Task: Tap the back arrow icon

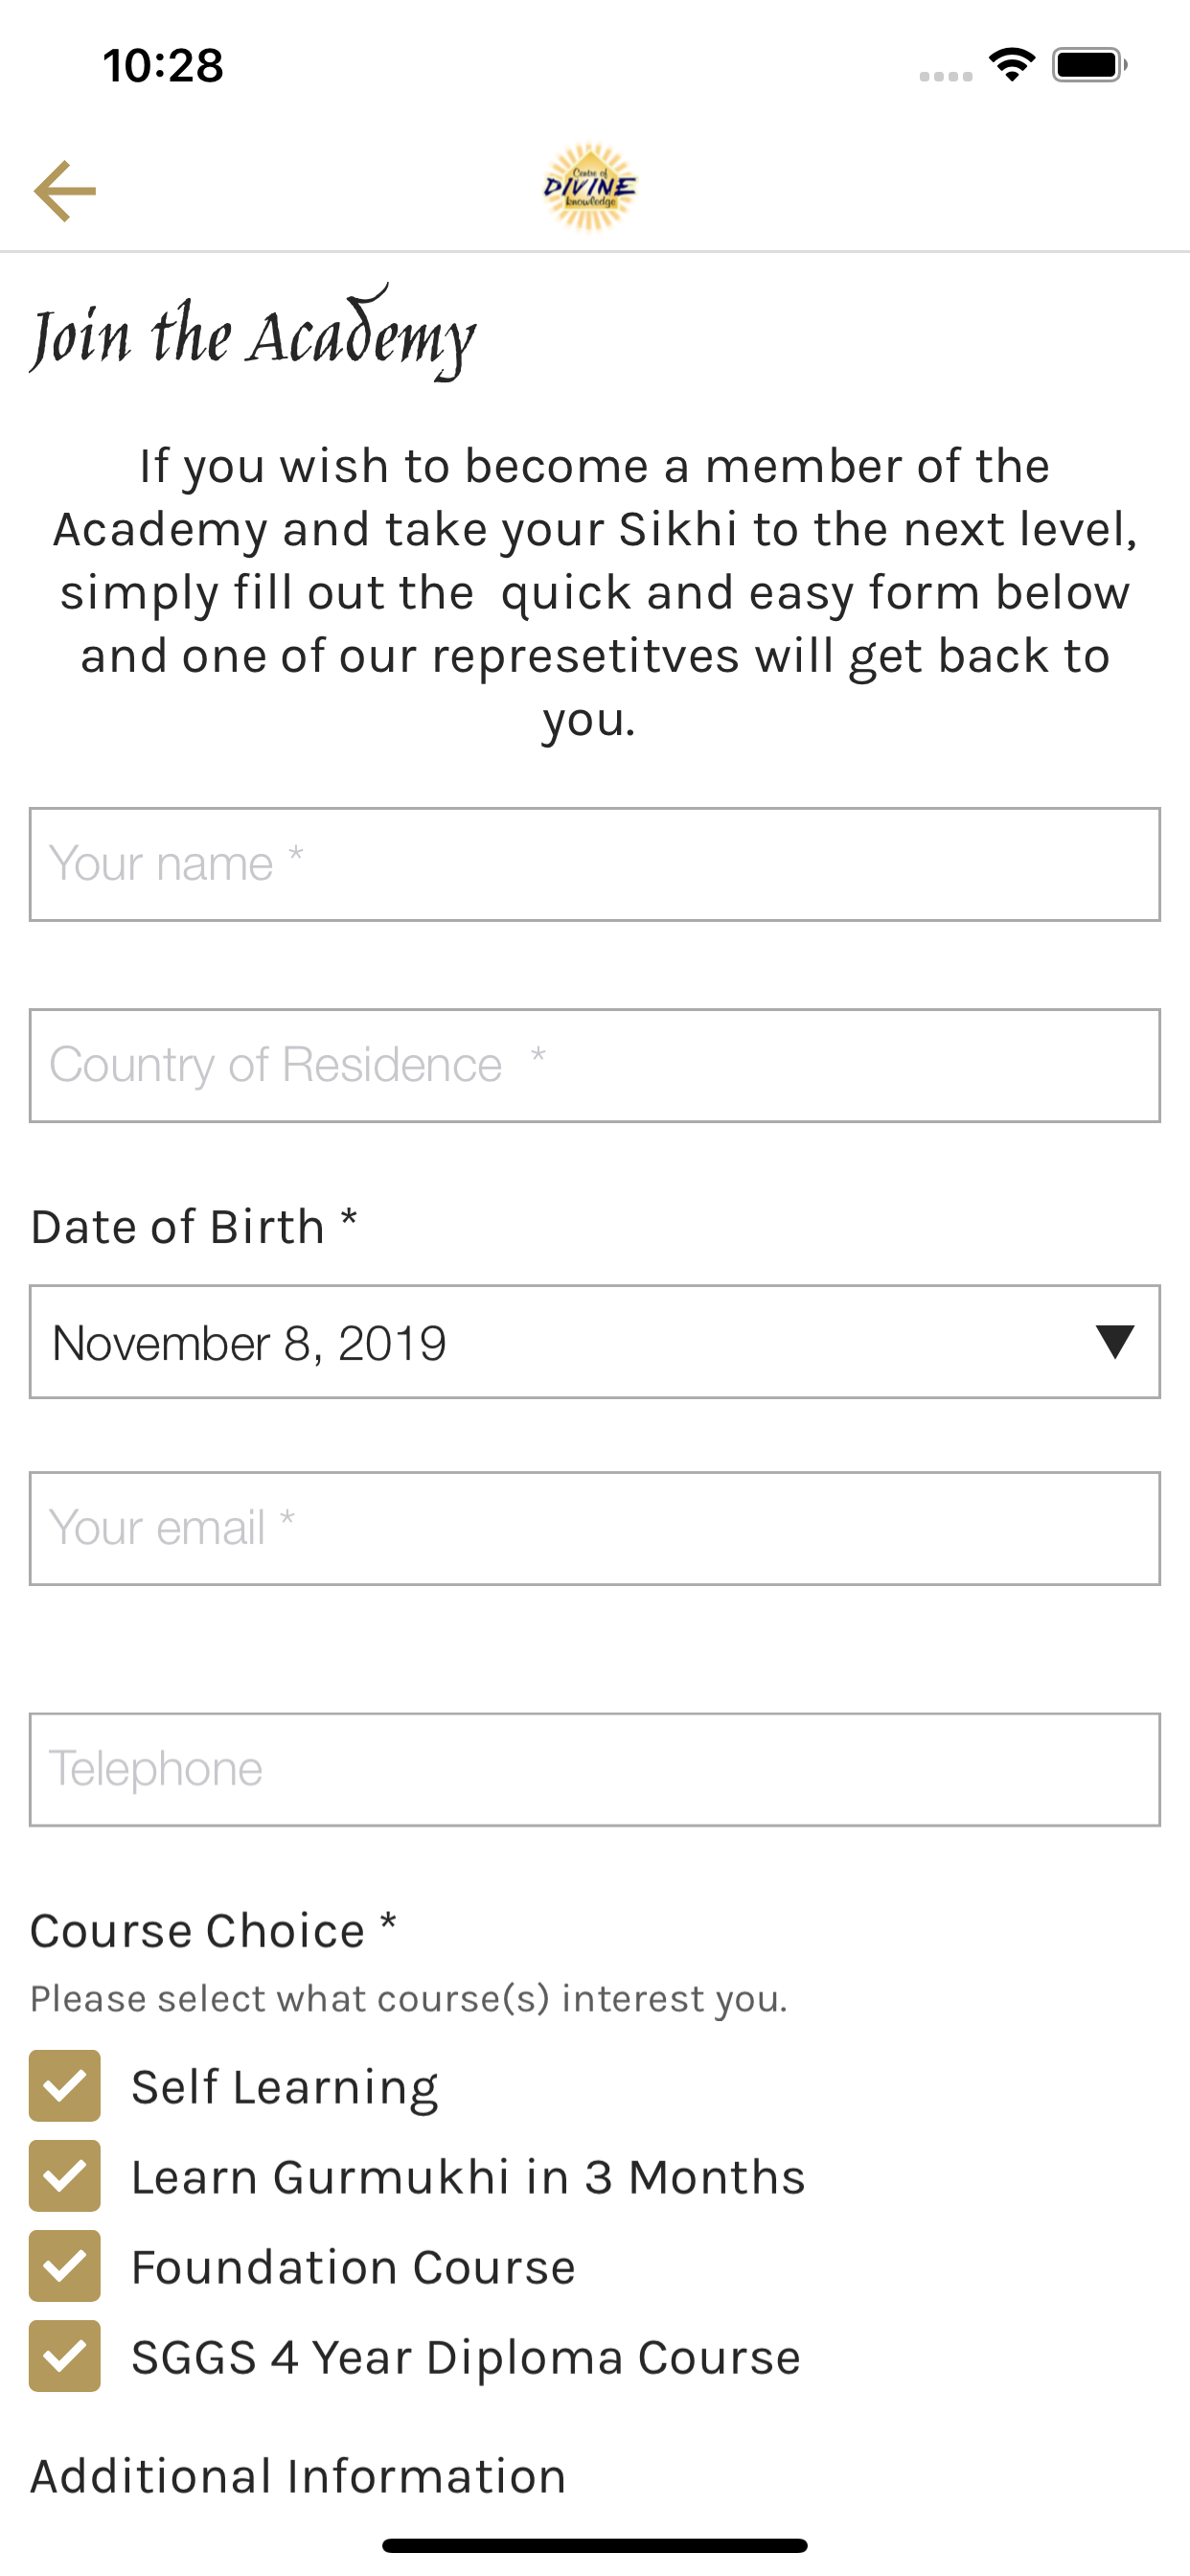Action: tap(65, 190)
